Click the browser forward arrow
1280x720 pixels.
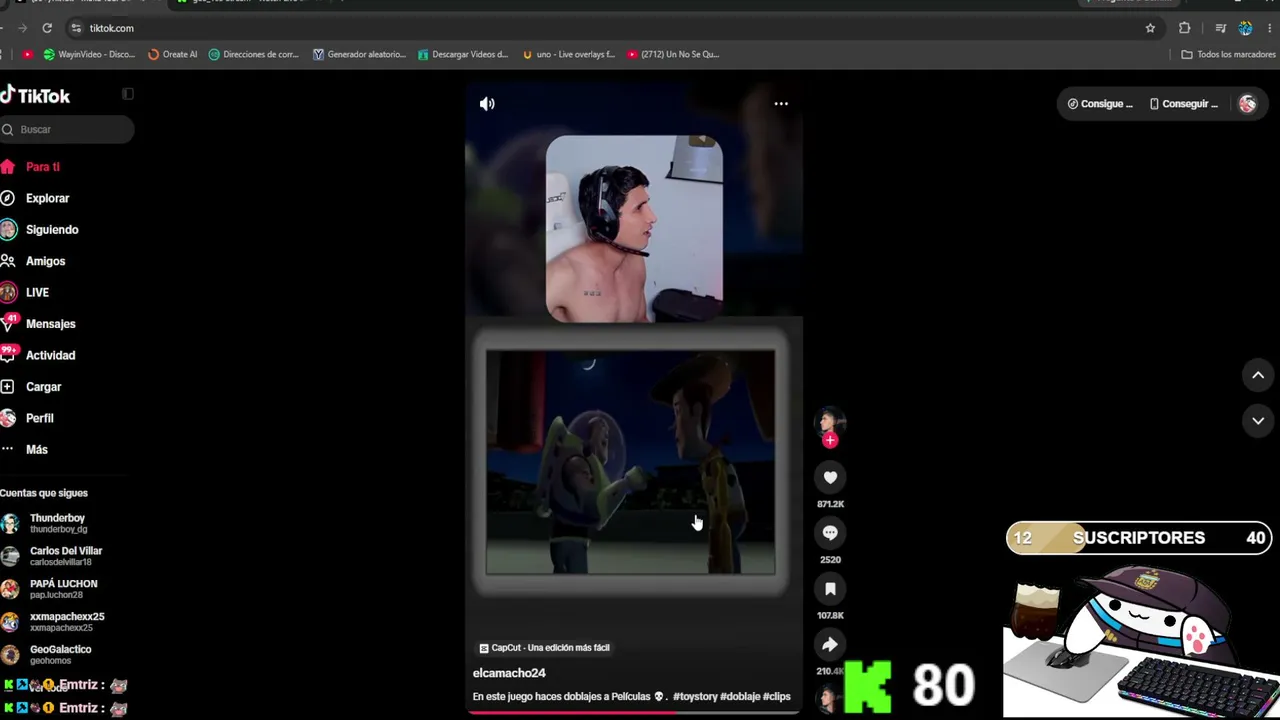tap(24, 28)
